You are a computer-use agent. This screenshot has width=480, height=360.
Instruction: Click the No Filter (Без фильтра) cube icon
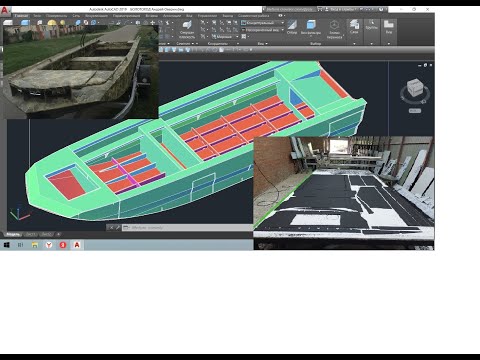[x=311, y=27]
